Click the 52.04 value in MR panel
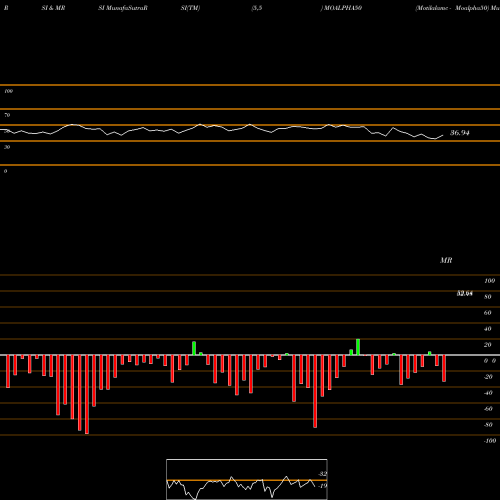 click(x=465, y=294)
